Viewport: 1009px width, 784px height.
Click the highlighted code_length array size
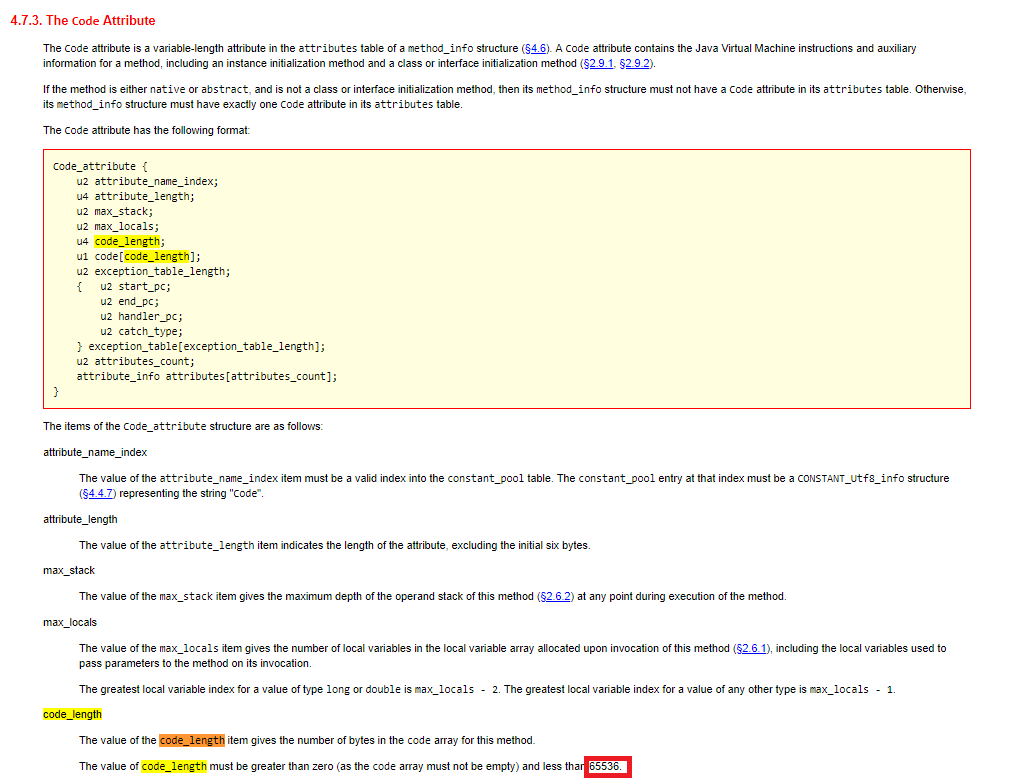(157, 256)
